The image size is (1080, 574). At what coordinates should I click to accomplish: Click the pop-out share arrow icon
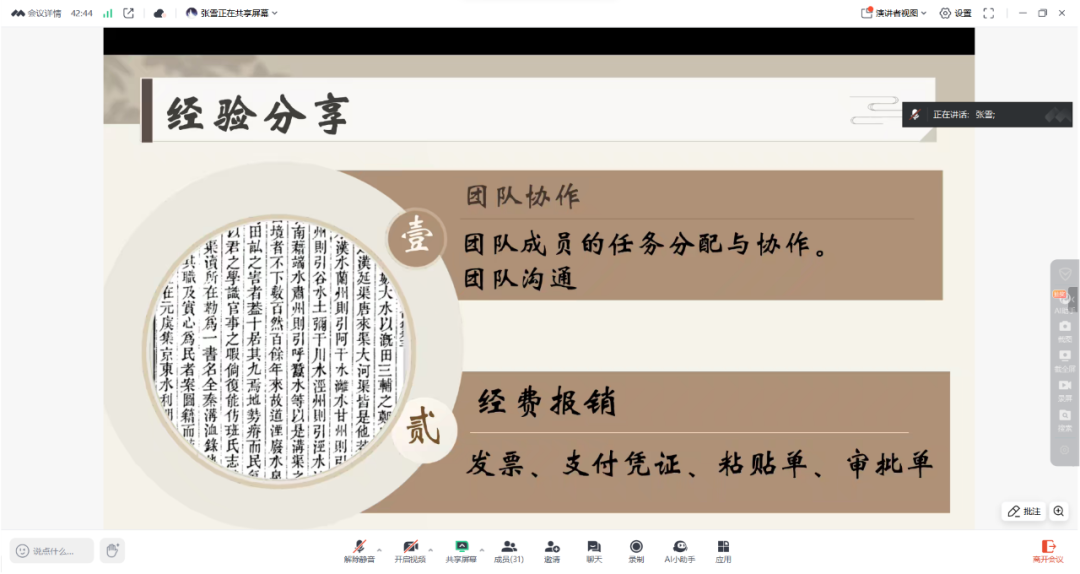(x=128, y=13)
